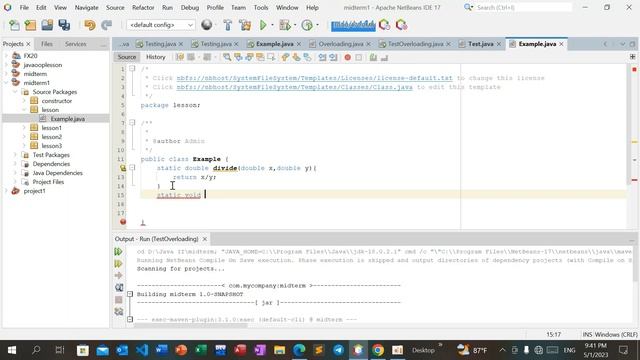Viewport: 640px width, 360px height.
Task: Collapse the code fold at line 12
Action: pyautogui.click(x=132, y=167)
